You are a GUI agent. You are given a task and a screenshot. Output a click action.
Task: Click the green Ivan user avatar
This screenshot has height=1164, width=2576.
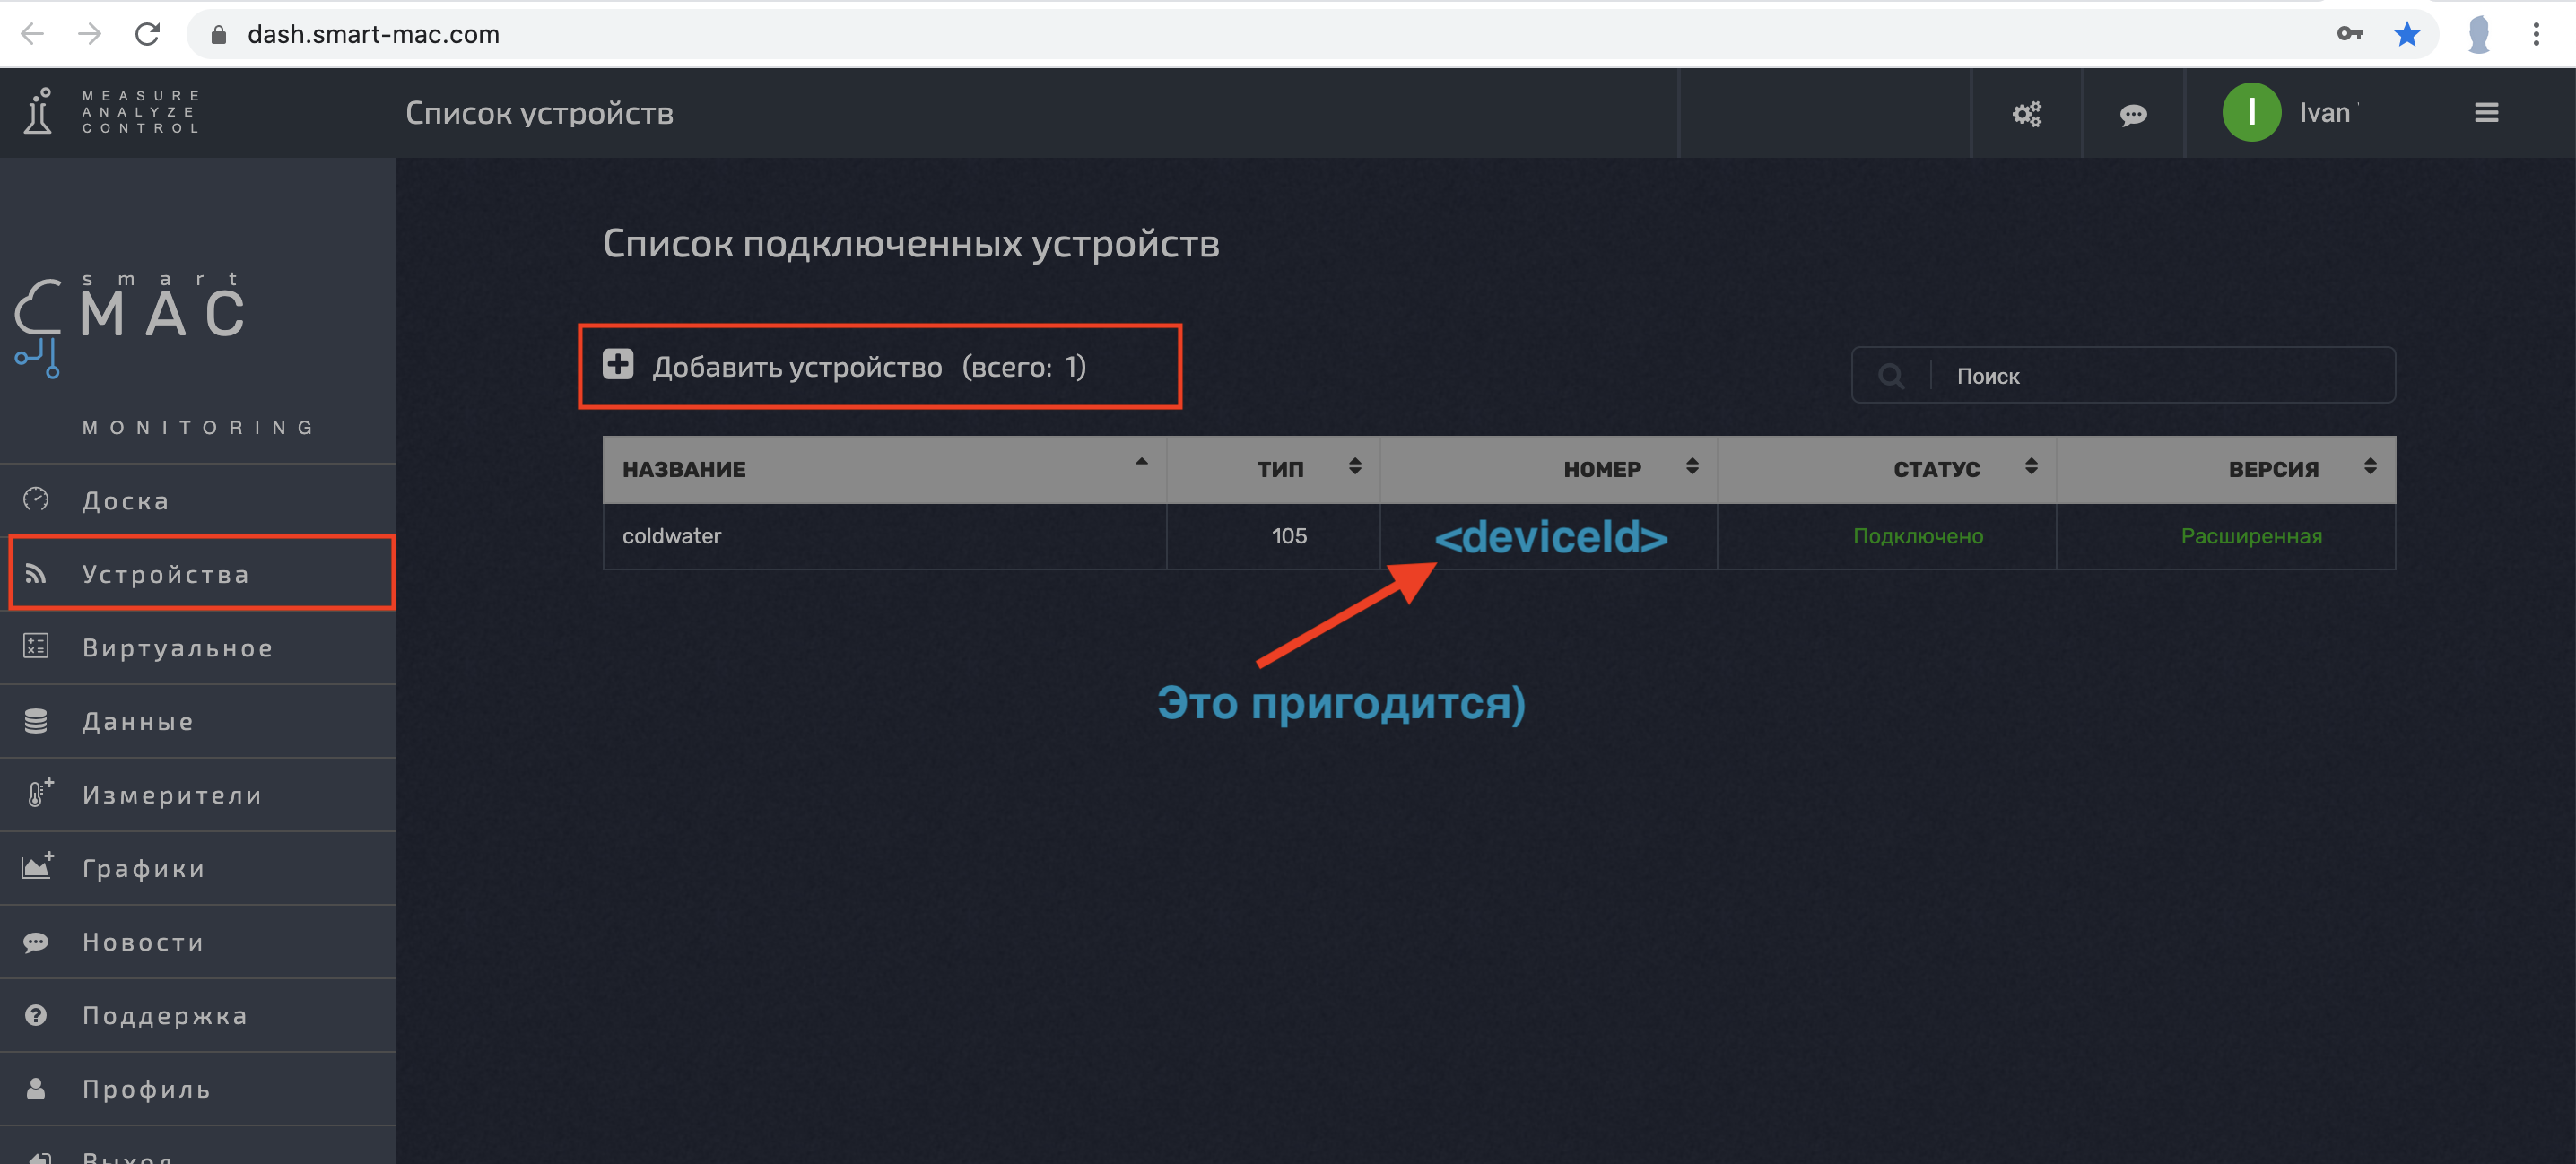click(2250, 113)
